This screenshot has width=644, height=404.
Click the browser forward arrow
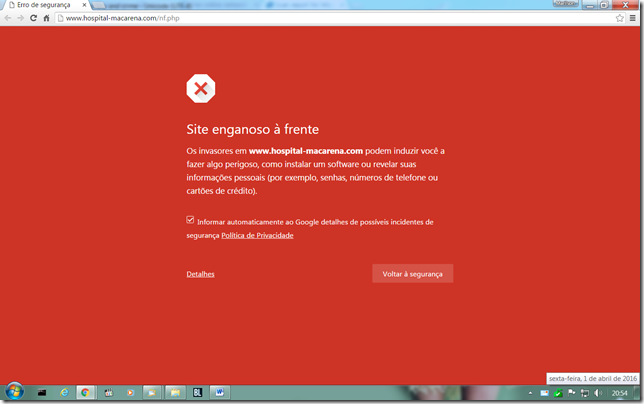click(x=20, y=18)
